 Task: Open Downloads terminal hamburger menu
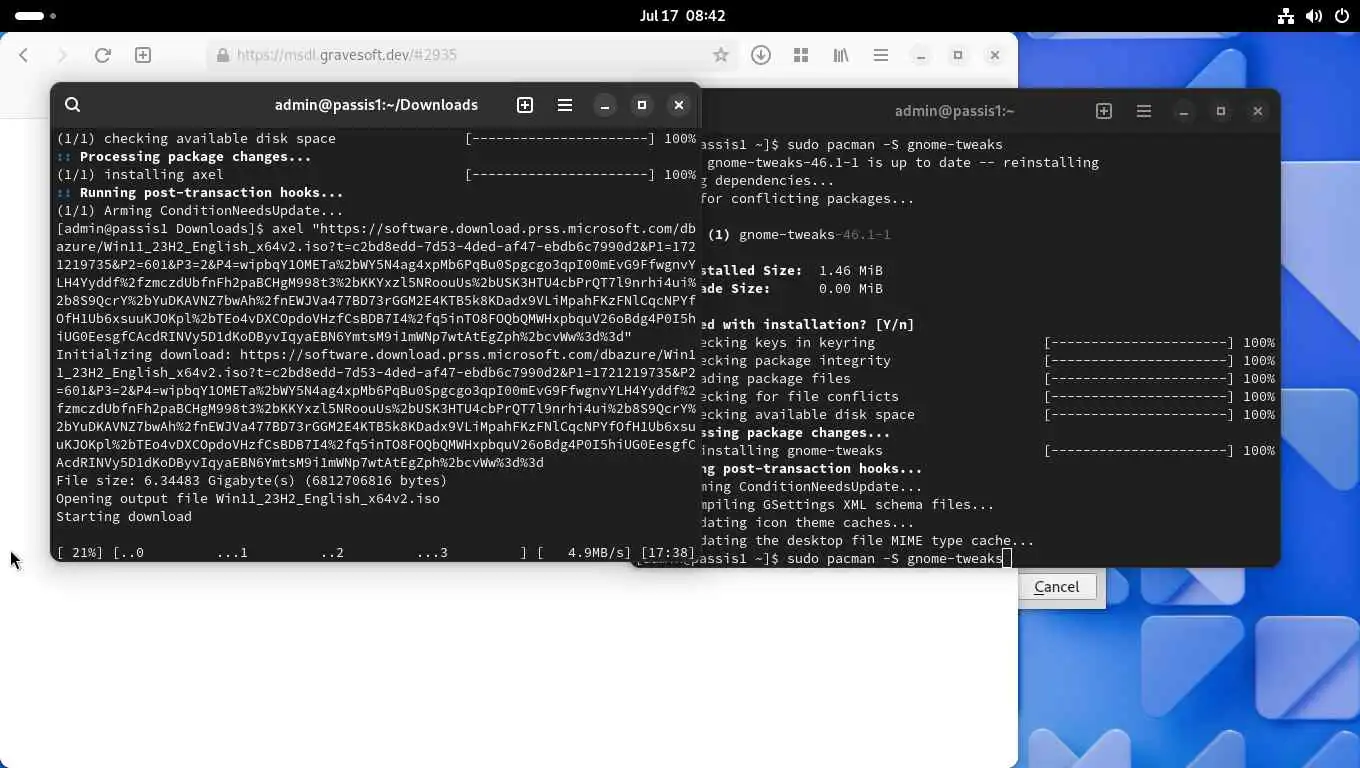[565, 104]
